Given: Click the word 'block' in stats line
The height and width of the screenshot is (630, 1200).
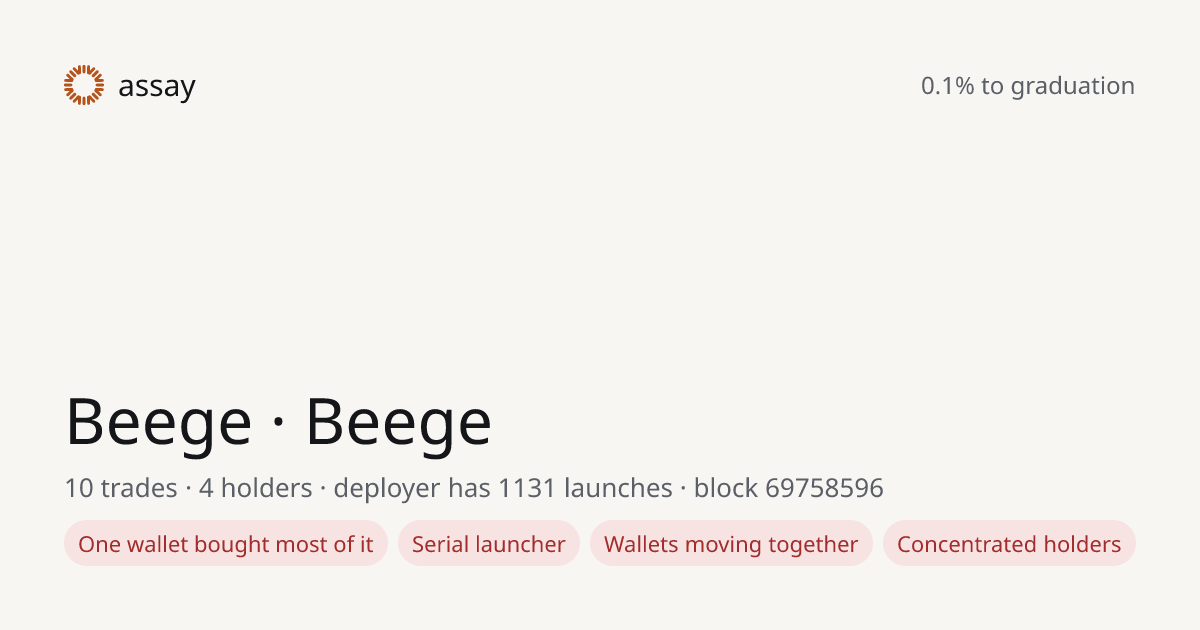Looking at the screenshot, I should pos(726,488).
